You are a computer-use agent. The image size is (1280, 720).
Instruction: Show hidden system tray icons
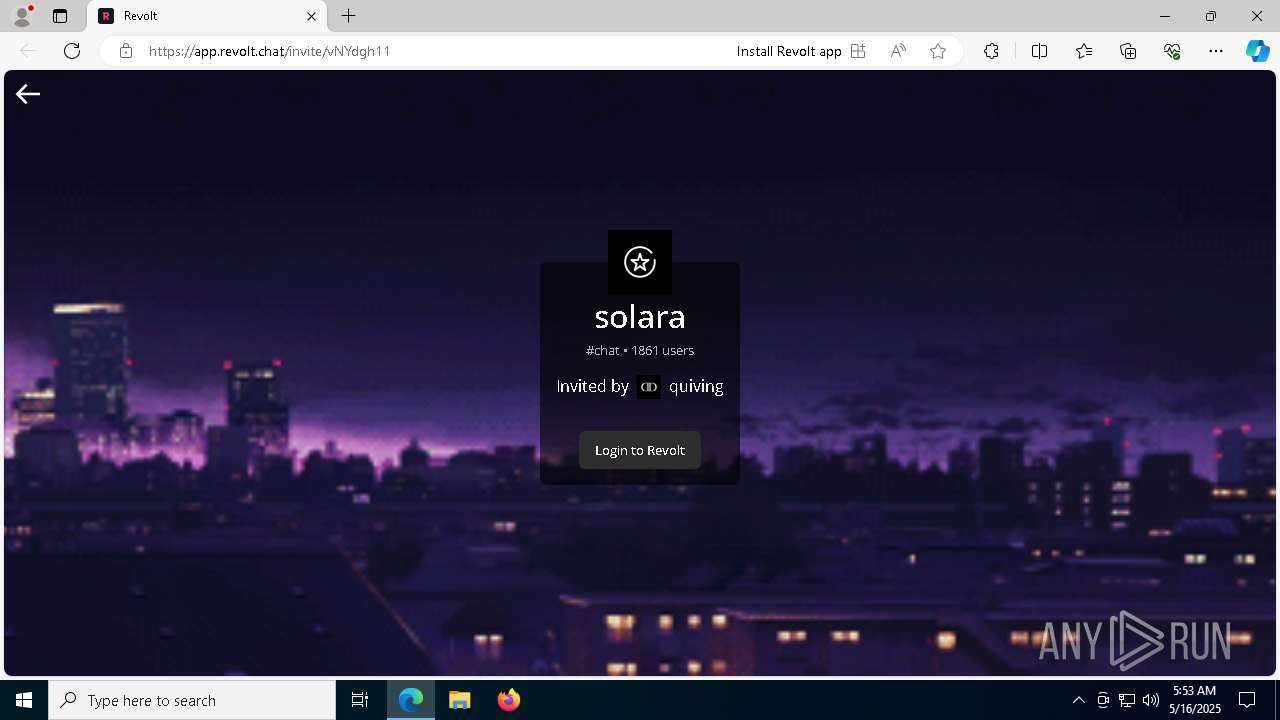tap(1078, 700)
